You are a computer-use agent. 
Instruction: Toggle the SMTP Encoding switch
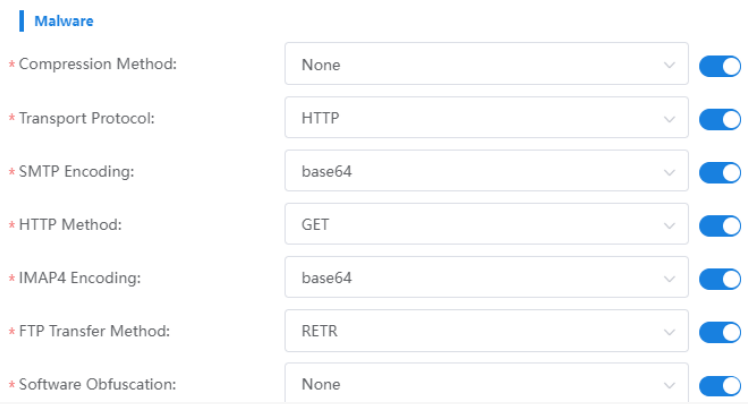719,172
